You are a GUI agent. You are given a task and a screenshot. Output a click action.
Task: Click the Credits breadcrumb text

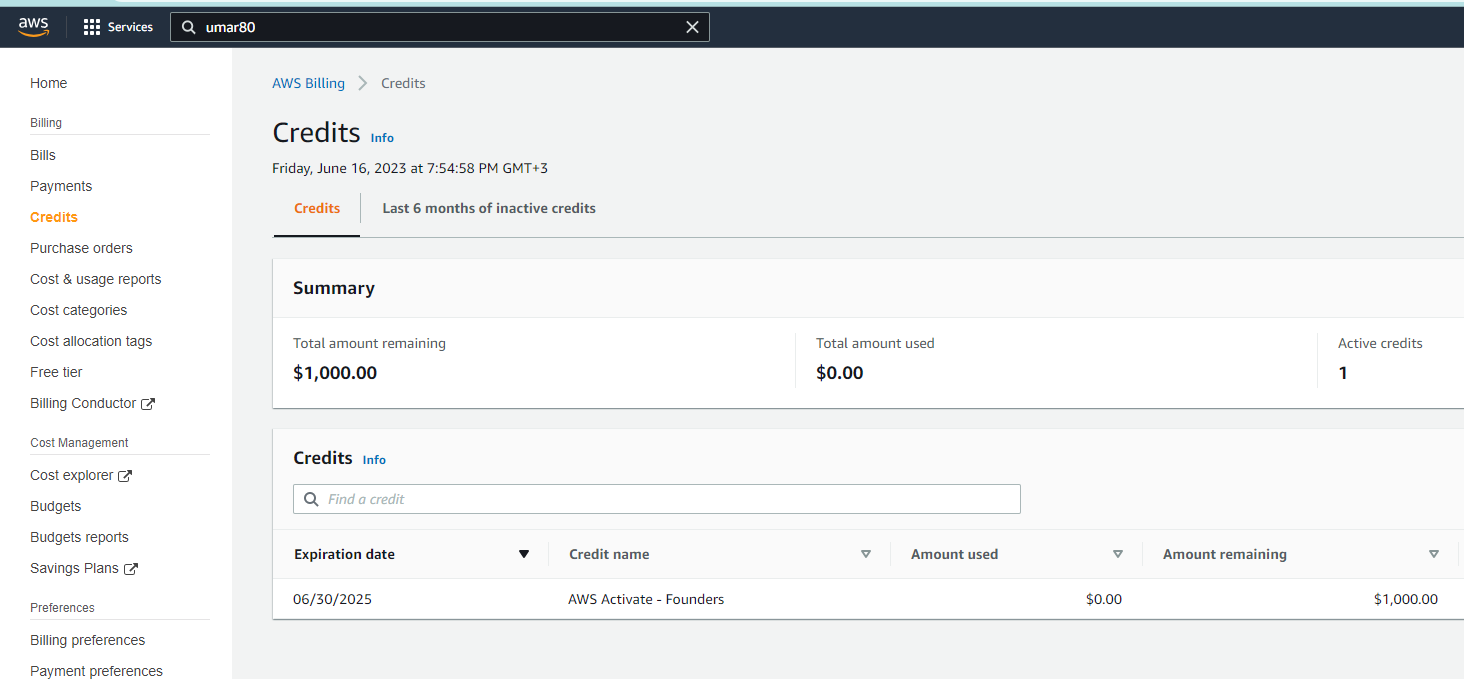[x=404, y=83]
